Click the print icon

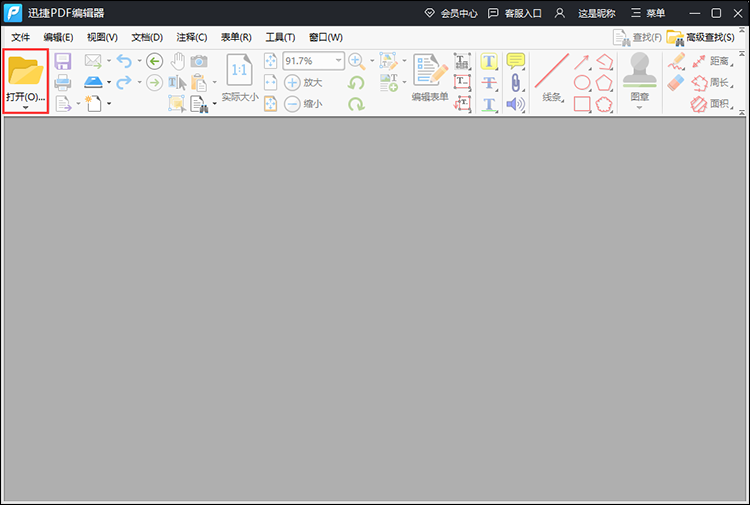click(63, 82)
